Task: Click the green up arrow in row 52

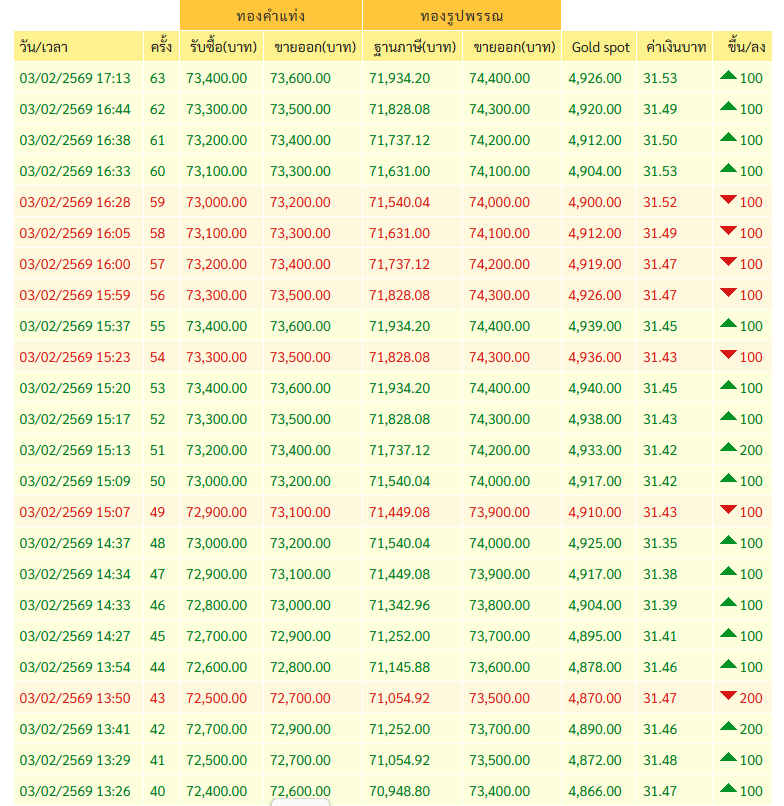Action: coord(728,416)
